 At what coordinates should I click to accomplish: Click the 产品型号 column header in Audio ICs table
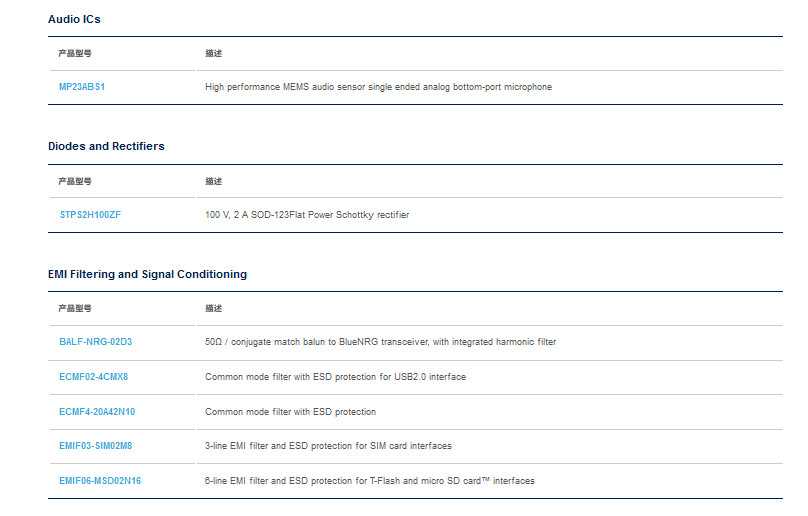click(75, 53)
